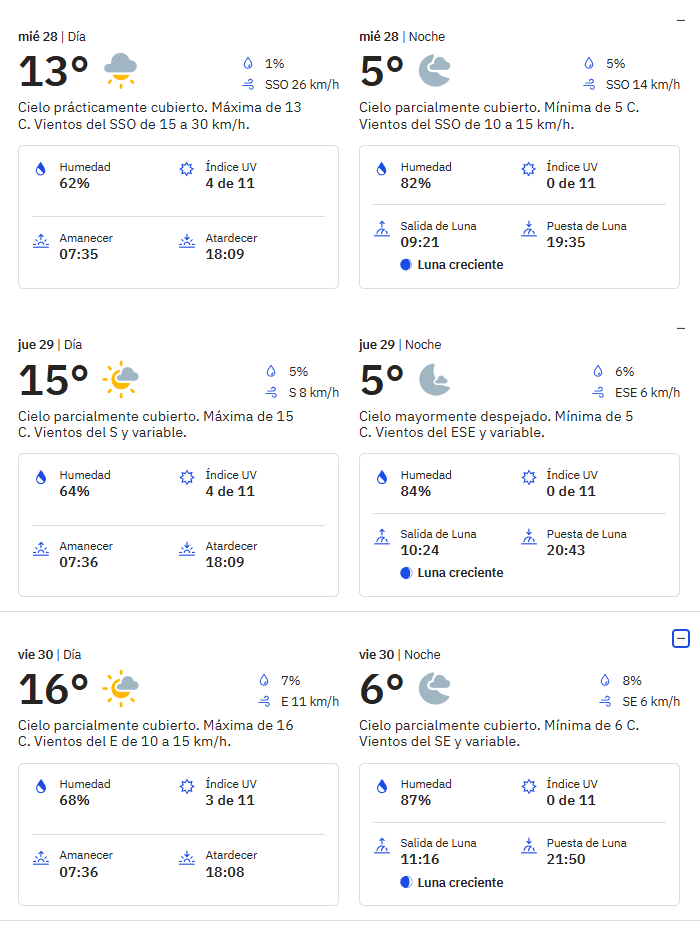Select the vie 30 | Día heading
Screen dimensions: 700x926
click(x=50, y=654)
